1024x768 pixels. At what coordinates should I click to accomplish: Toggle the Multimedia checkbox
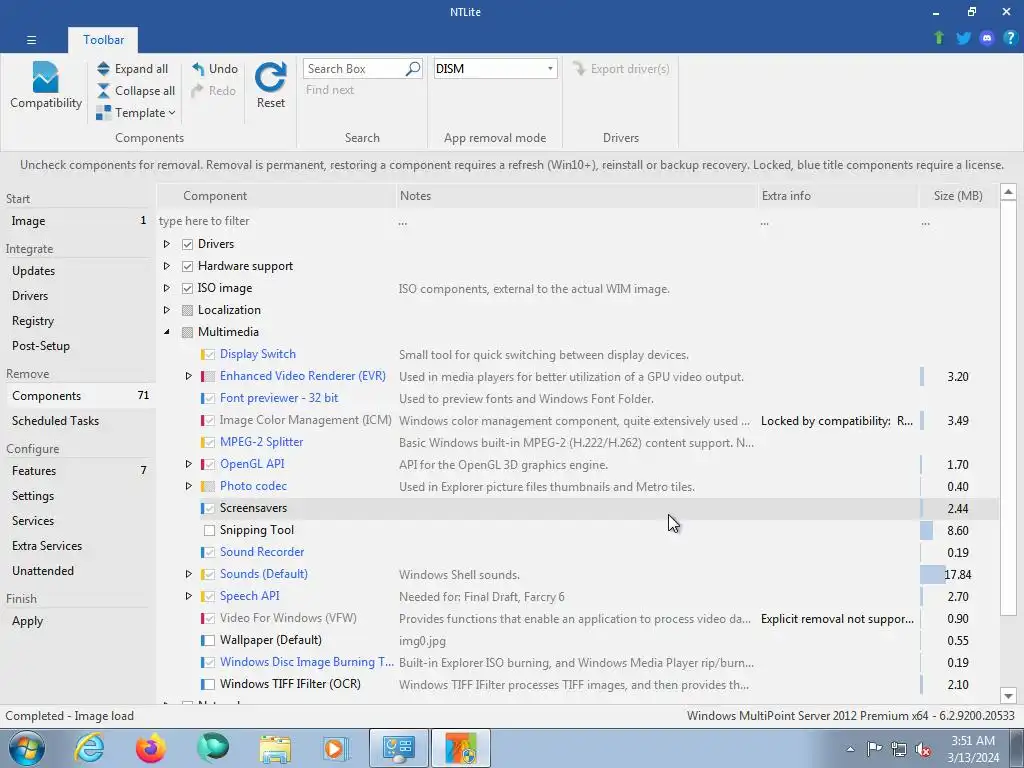(x=187, y=332)
